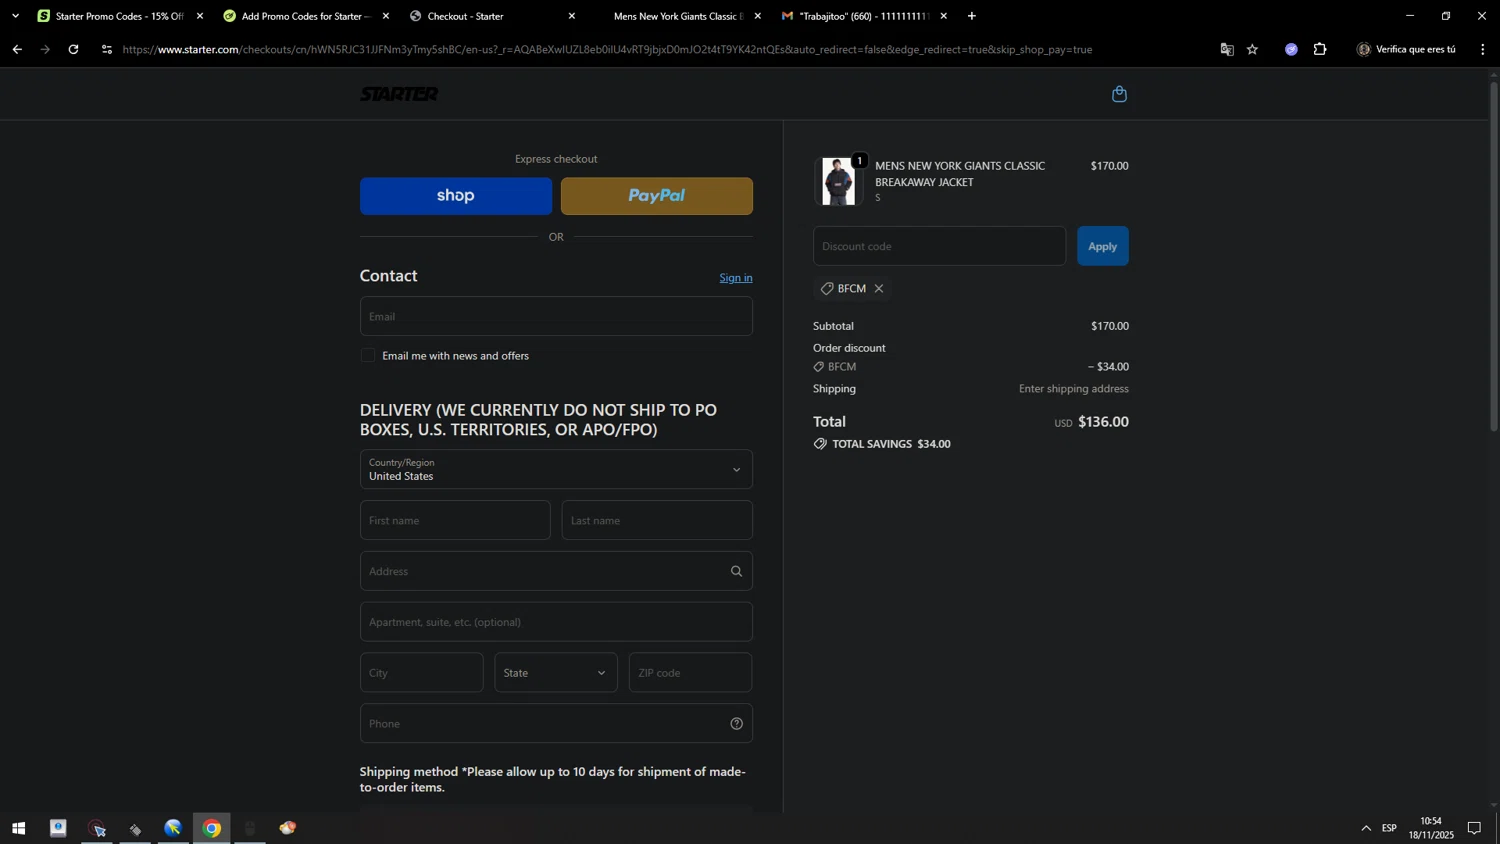Focus the Discount code field
The width and height of the screenshot is (1500, 844).
(939, 246)
